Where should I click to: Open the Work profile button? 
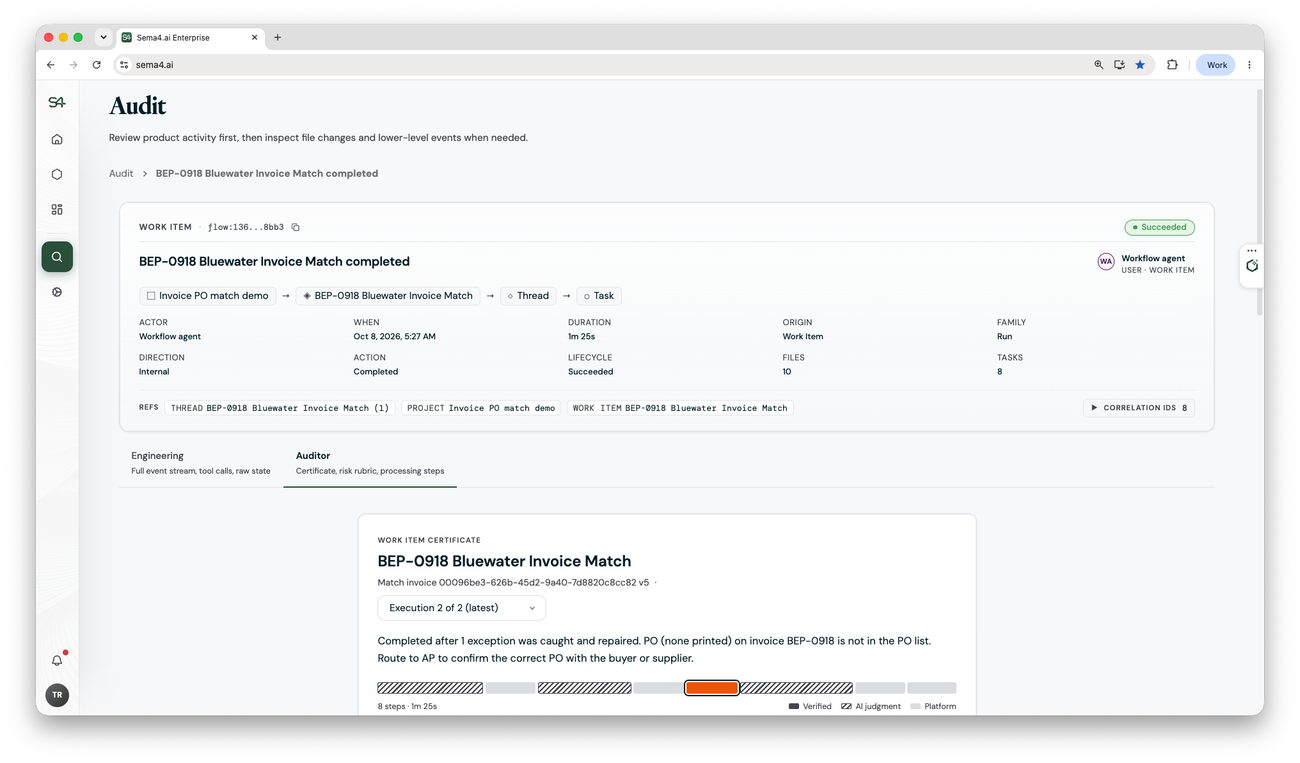(1216, 65)
